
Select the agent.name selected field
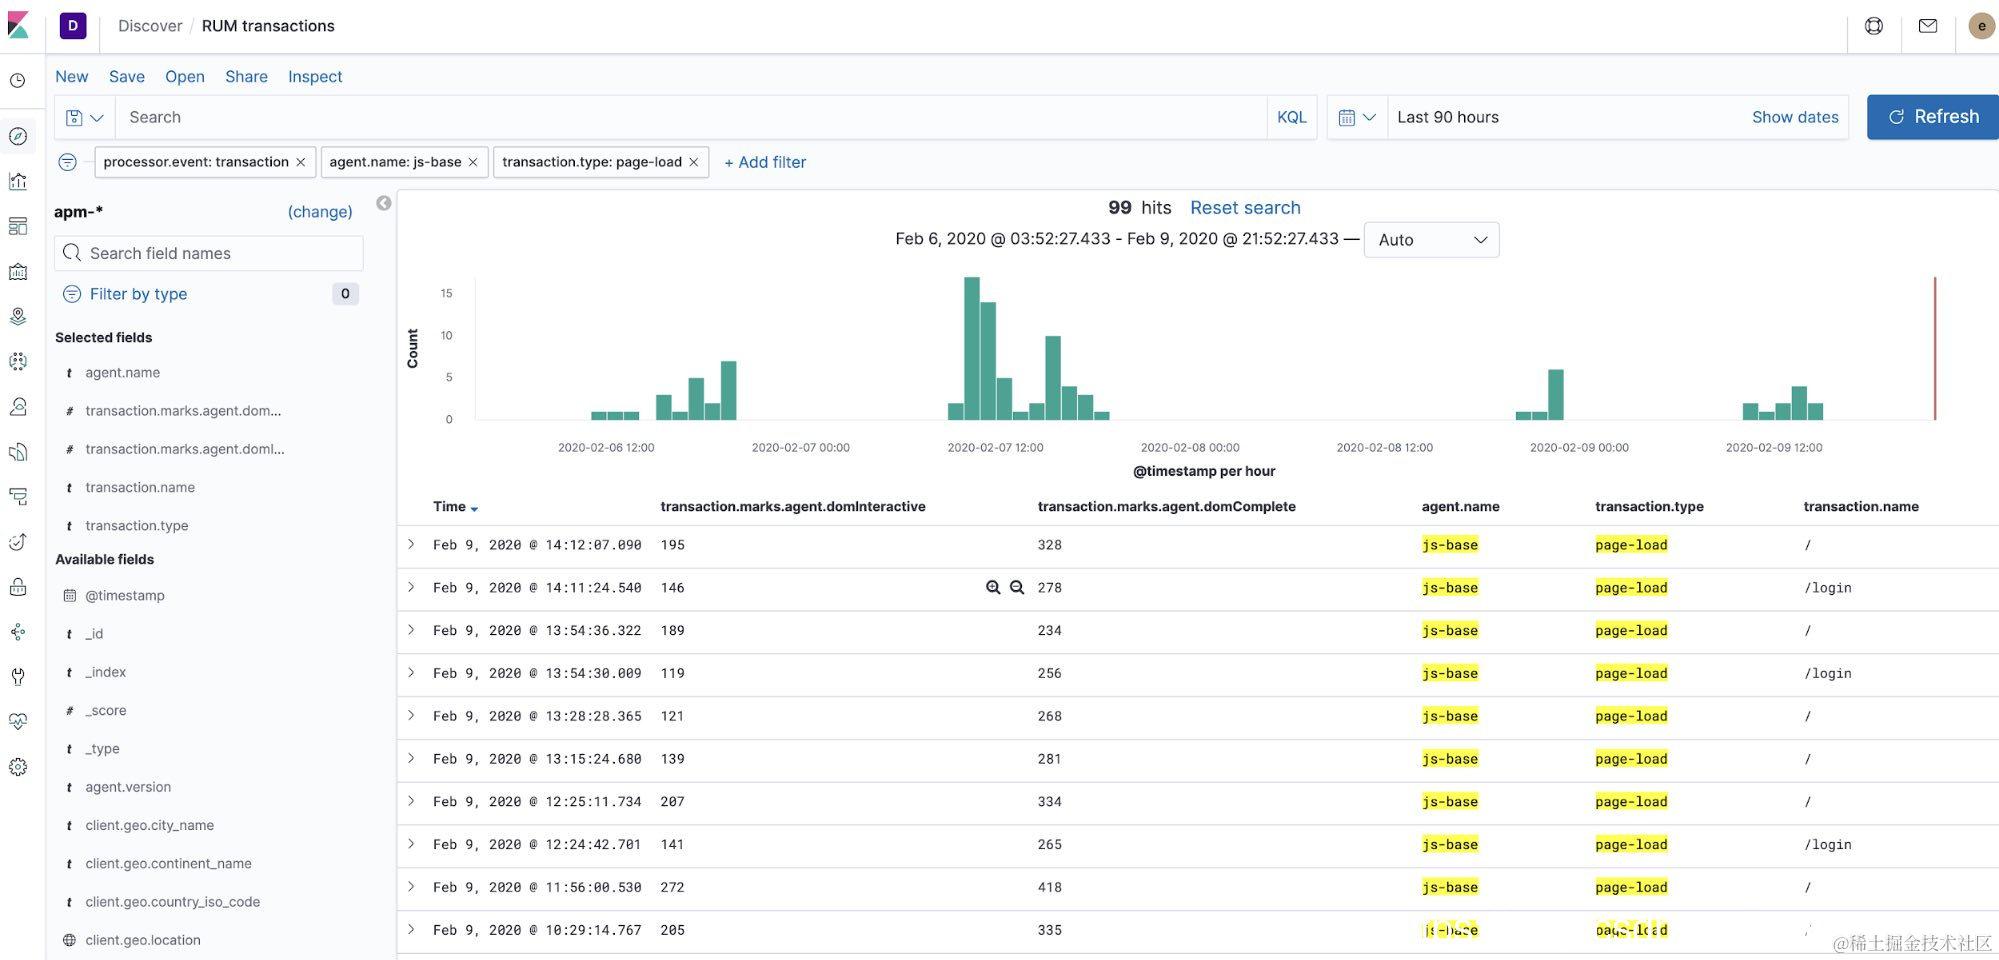122,373
